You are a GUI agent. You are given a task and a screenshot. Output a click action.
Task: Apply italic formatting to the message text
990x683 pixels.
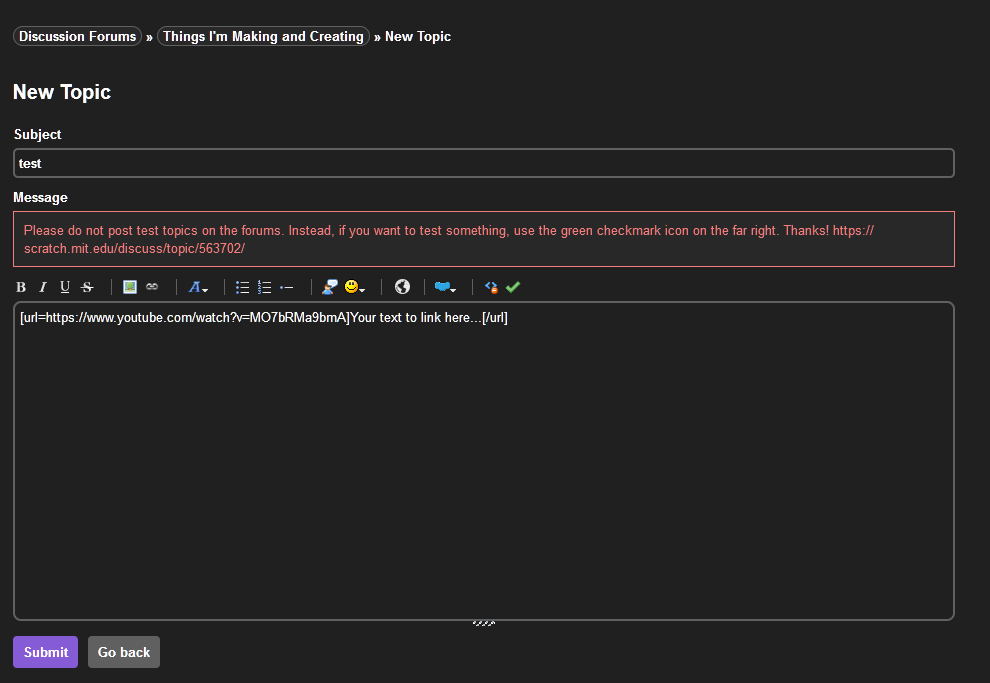[43, 287]
